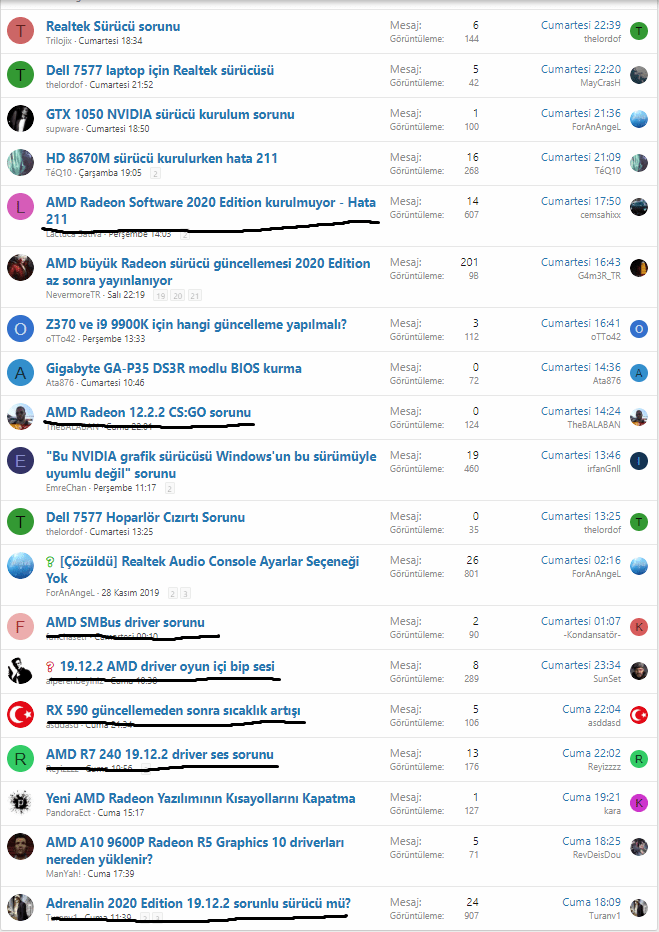Click irfanGnll's last-poster avatar on NVIDIA grafik row
Image resolution: width=659 pixels, height=932 pixels.
tap(639, 461)
